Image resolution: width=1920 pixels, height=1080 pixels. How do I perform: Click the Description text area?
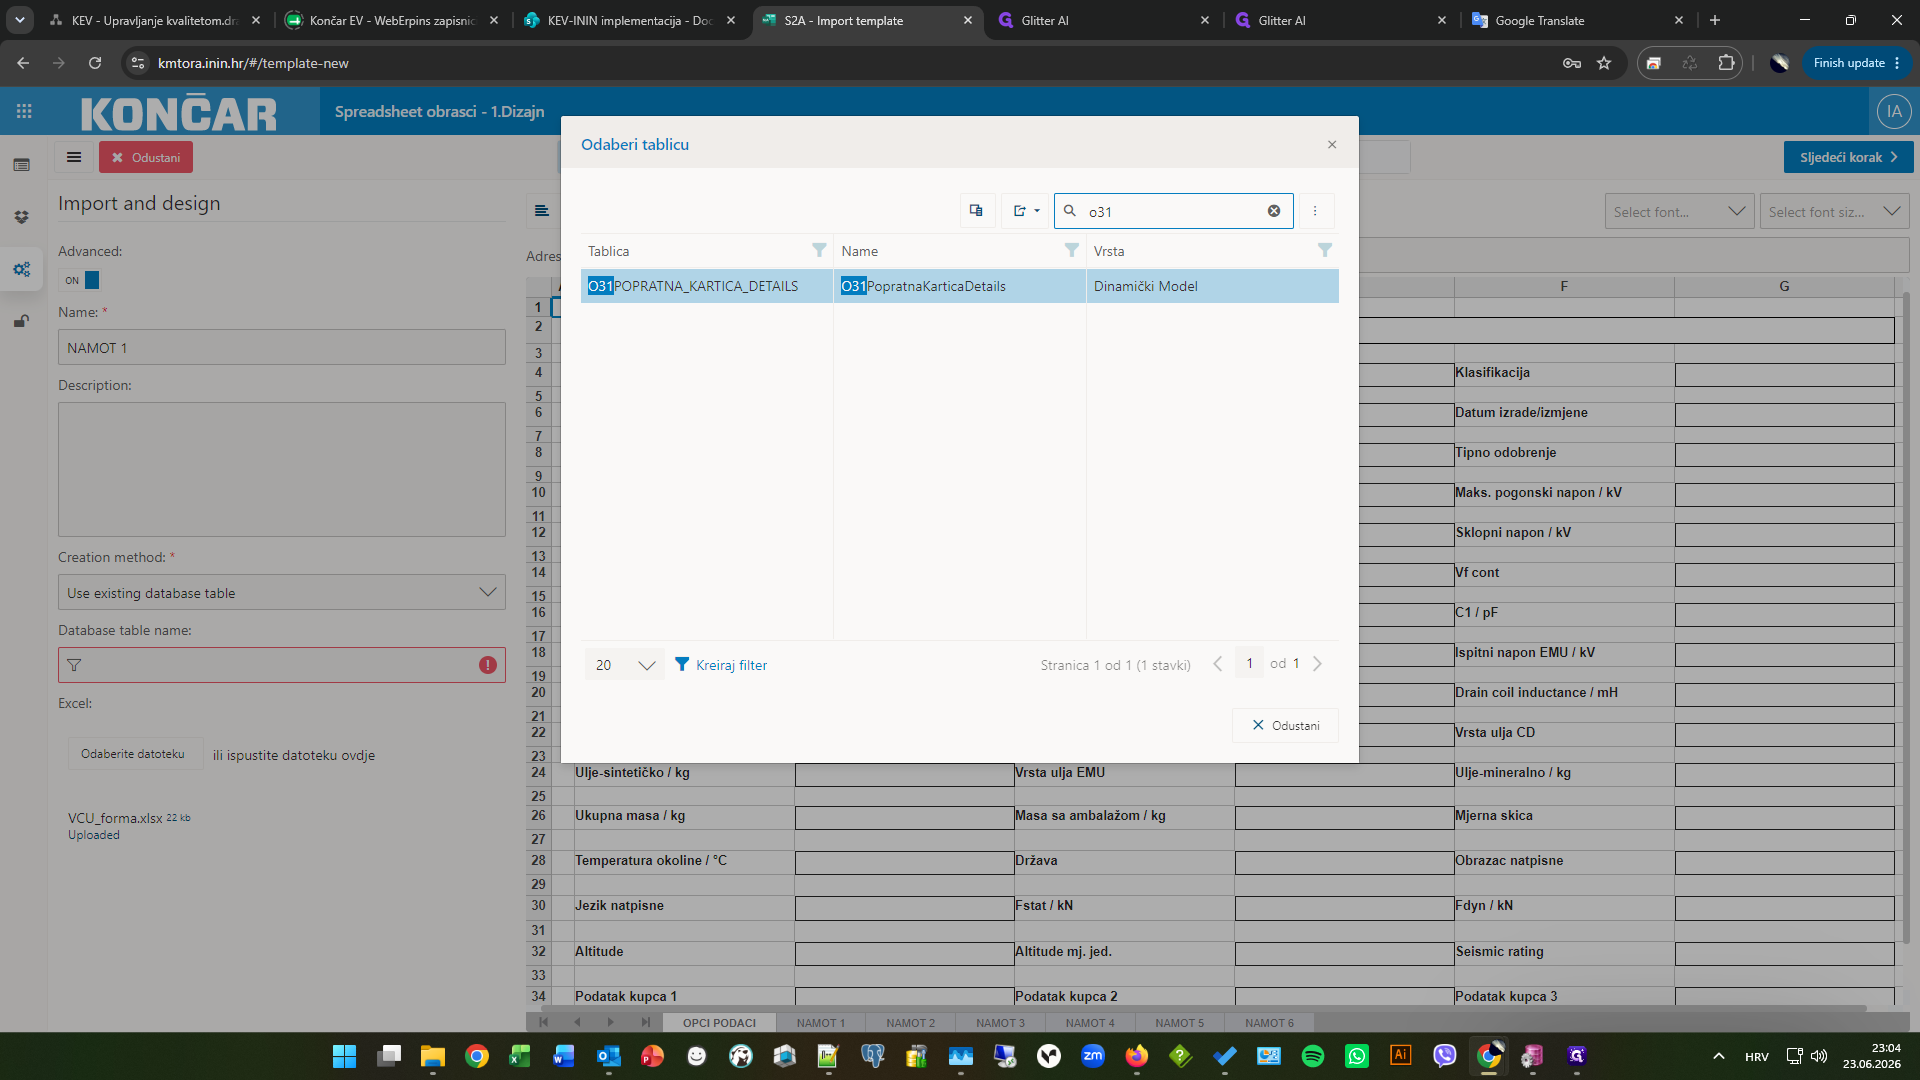pyautogui.click(x=282, y=470)
